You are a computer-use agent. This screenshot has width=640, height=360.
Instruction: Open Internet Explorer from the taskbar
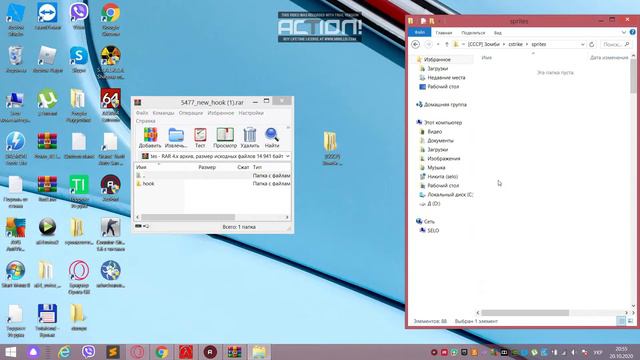64,352
